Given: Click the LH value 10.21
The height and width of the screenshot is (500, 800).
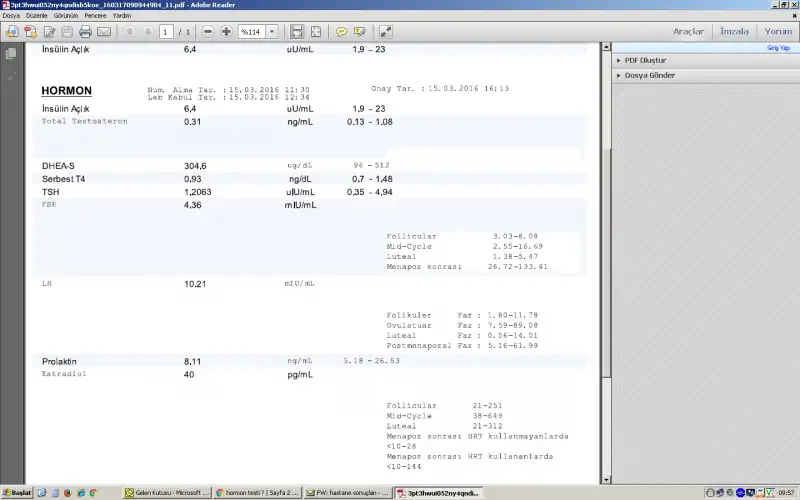Looking at the screenshot, I should 195,284.
